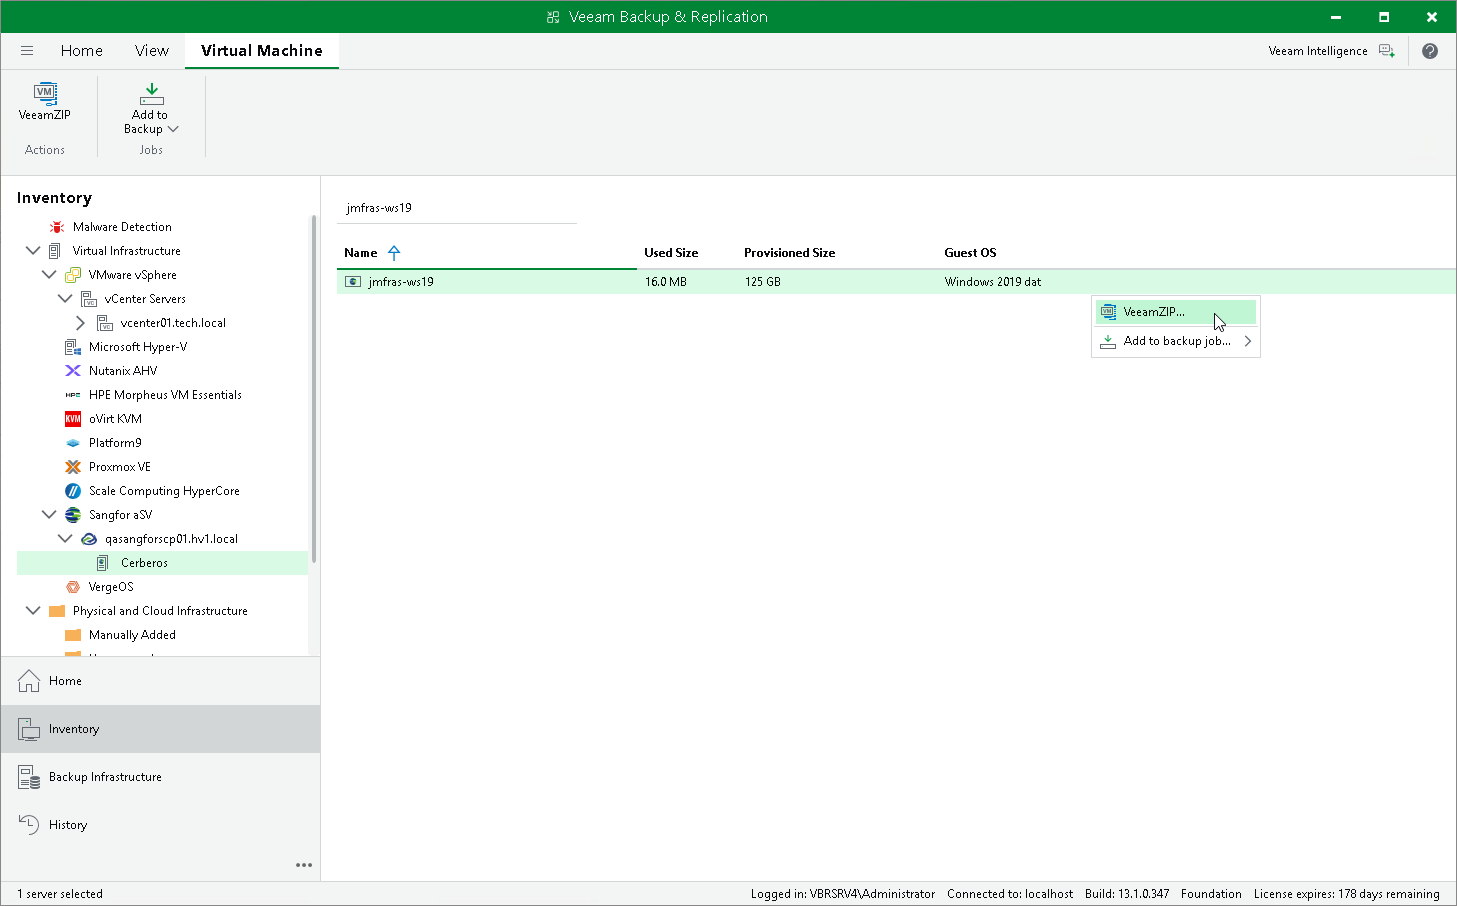The image size is (1457, 906).
Task: Open the hamburger main menu
Action: click(x=27, y=50)
